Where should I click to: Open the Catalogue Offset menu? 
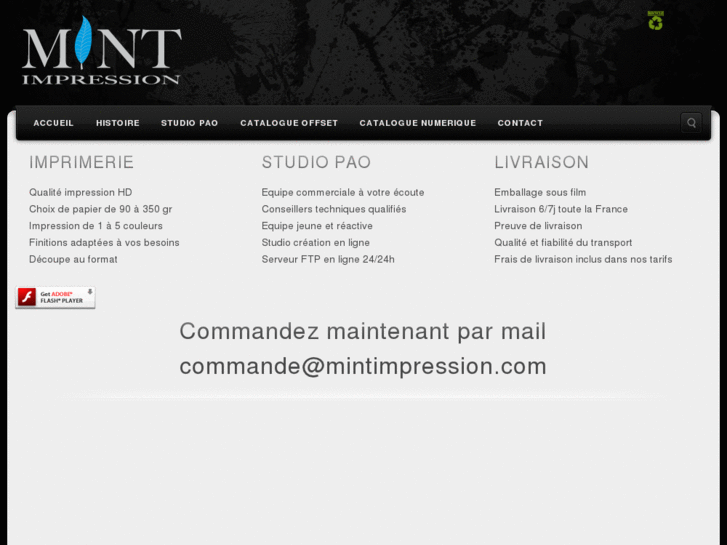pyautogui.click(x=289, y=123)
